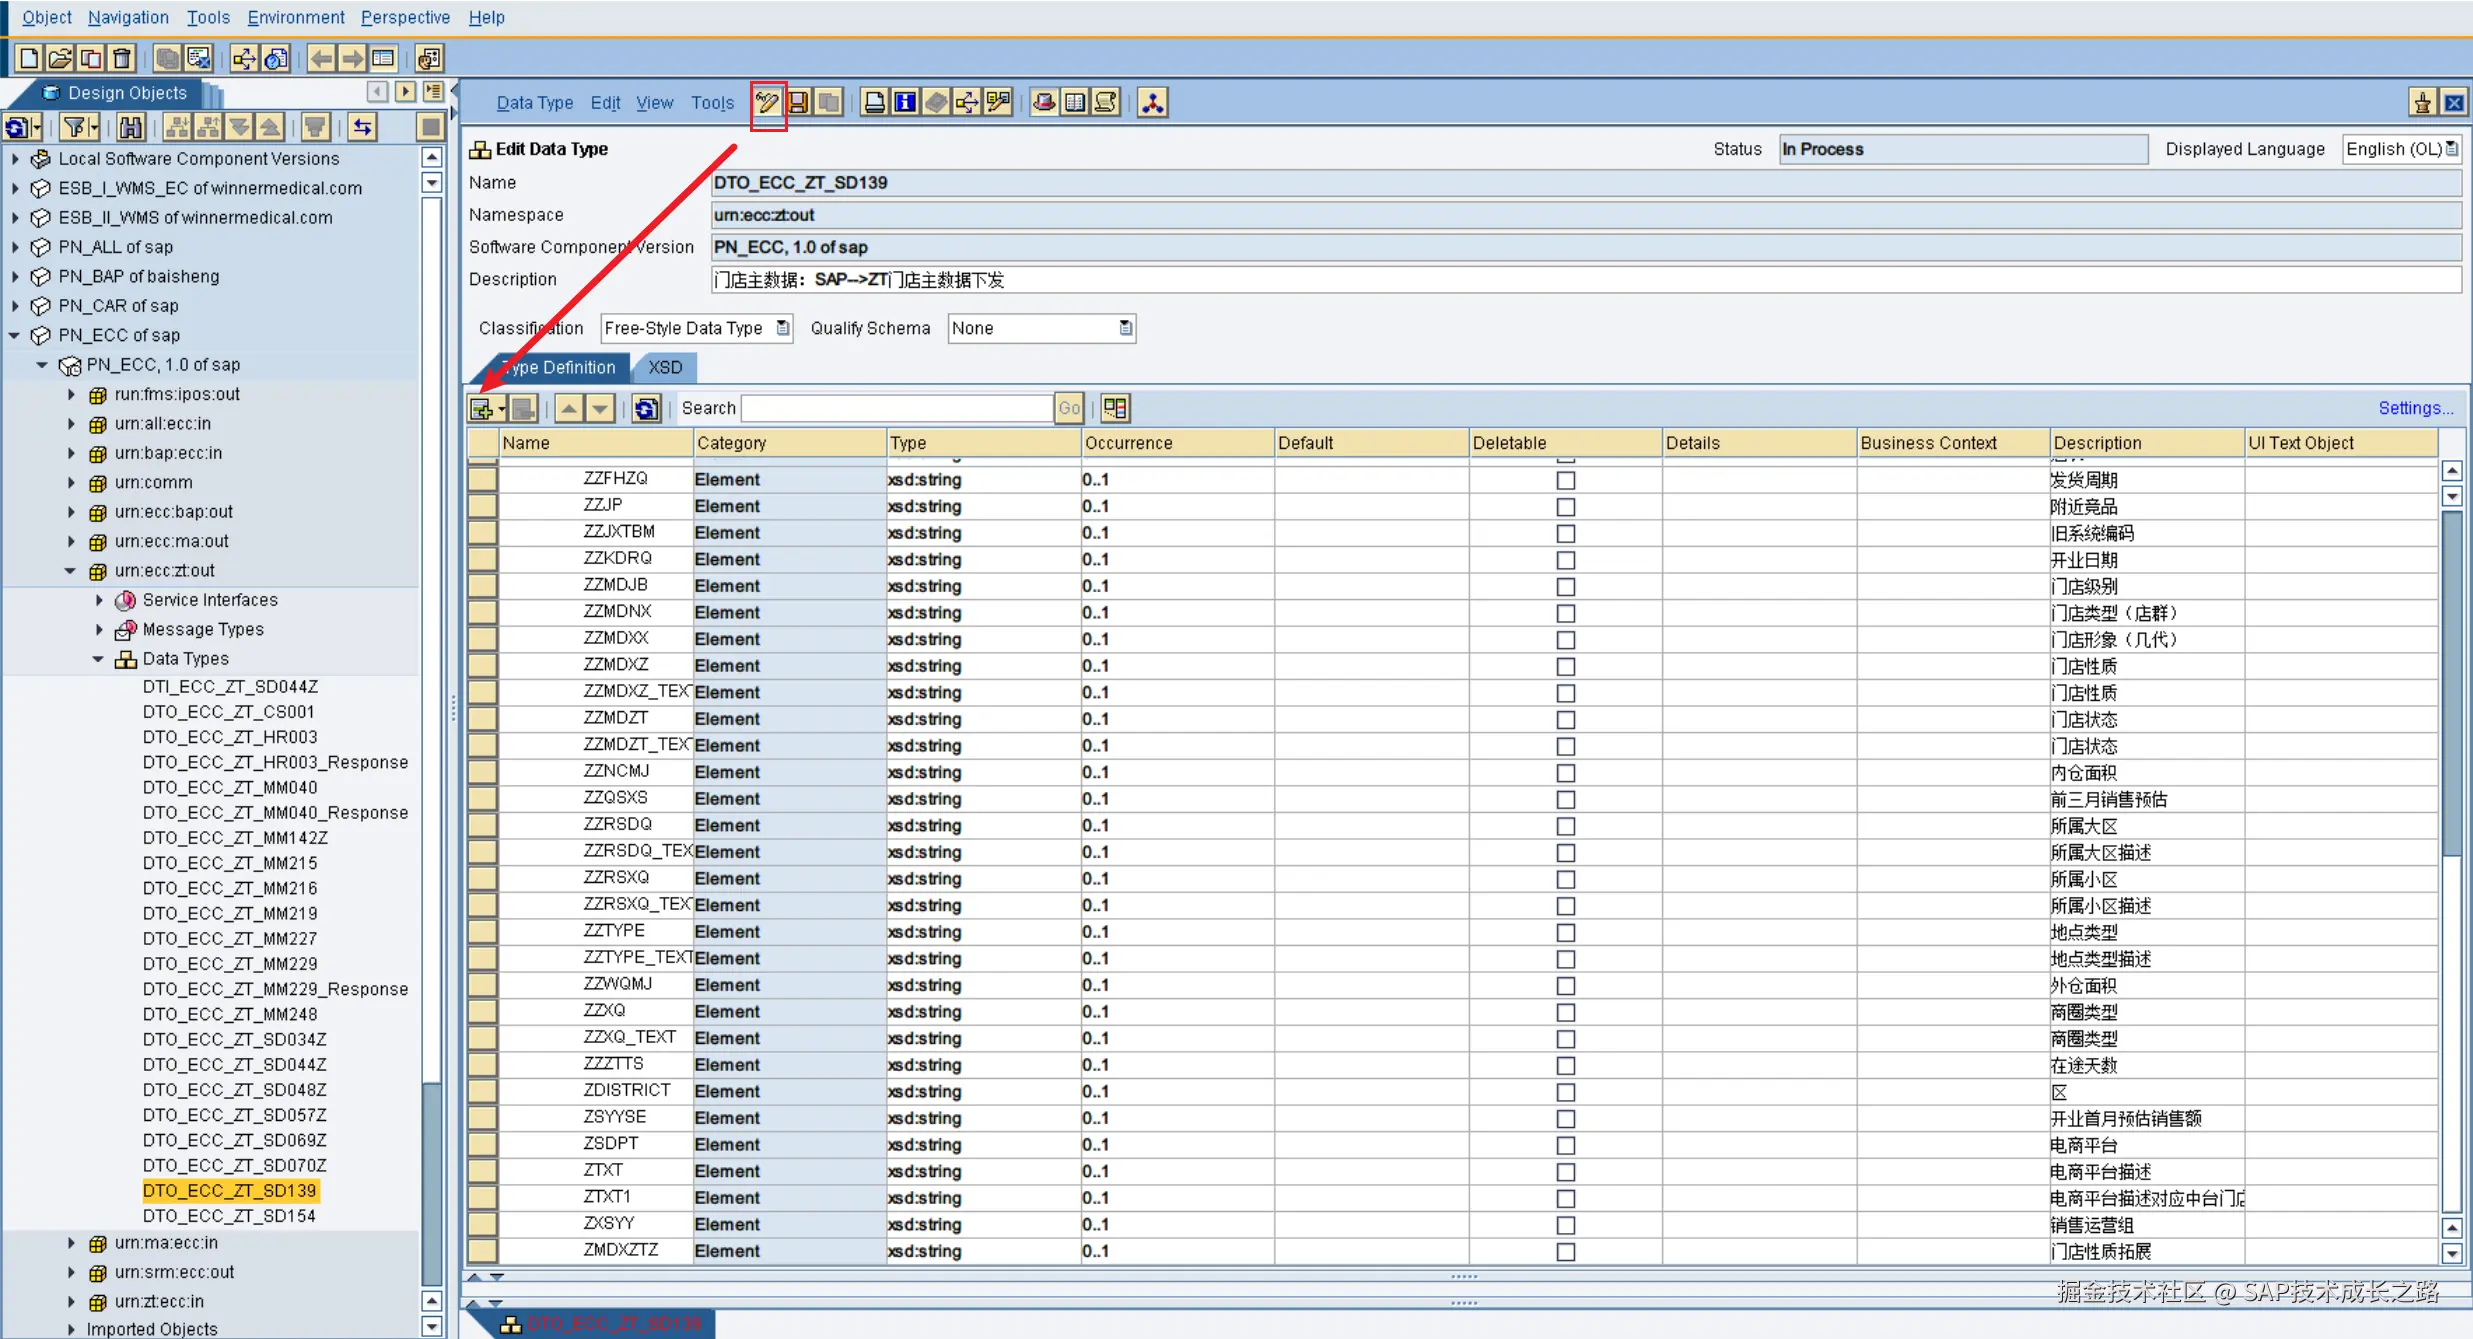The image size is (2473, 1339).
Task: Open the Qualify Schema dropdown
Action: 1125,328
